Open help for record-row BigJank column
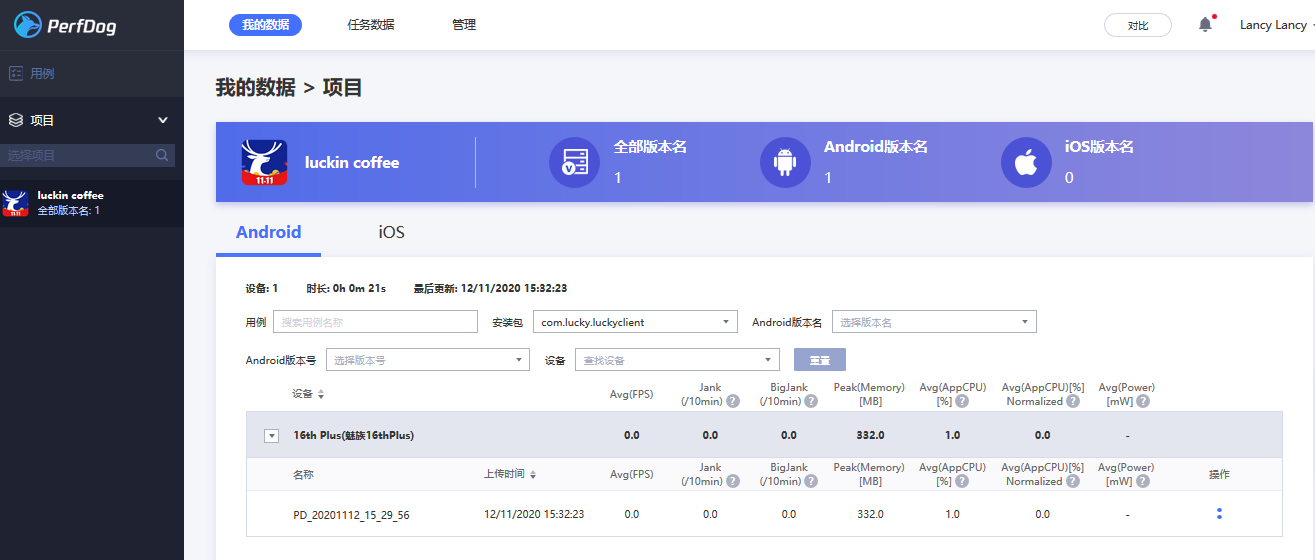This screenshot has height=560, width=1315. coord(811,481)
